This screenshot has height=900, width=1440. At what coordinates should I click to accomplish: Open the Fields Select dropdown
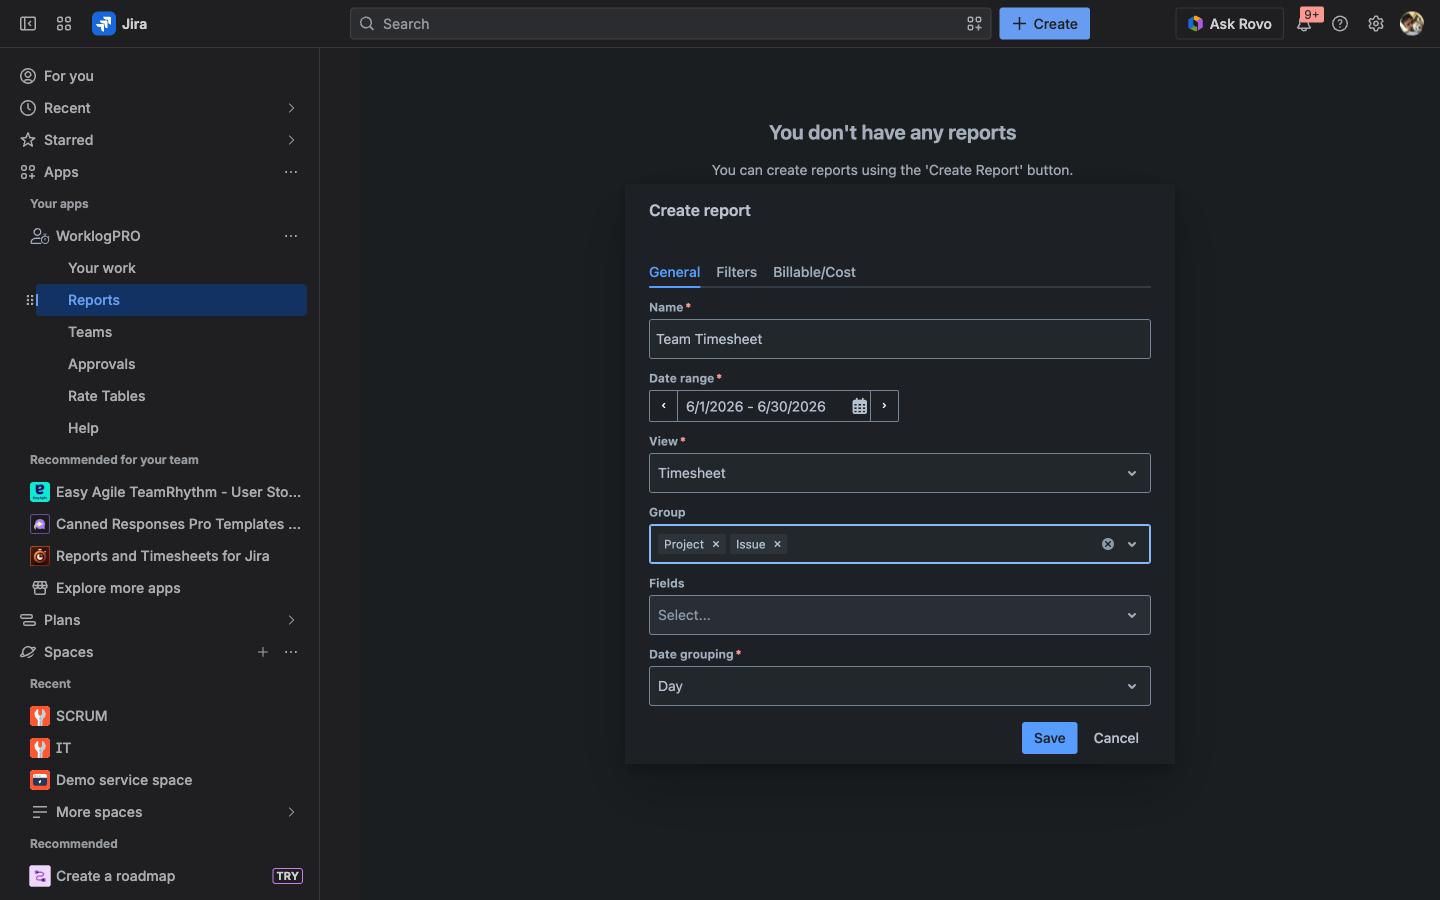[900, 615]
